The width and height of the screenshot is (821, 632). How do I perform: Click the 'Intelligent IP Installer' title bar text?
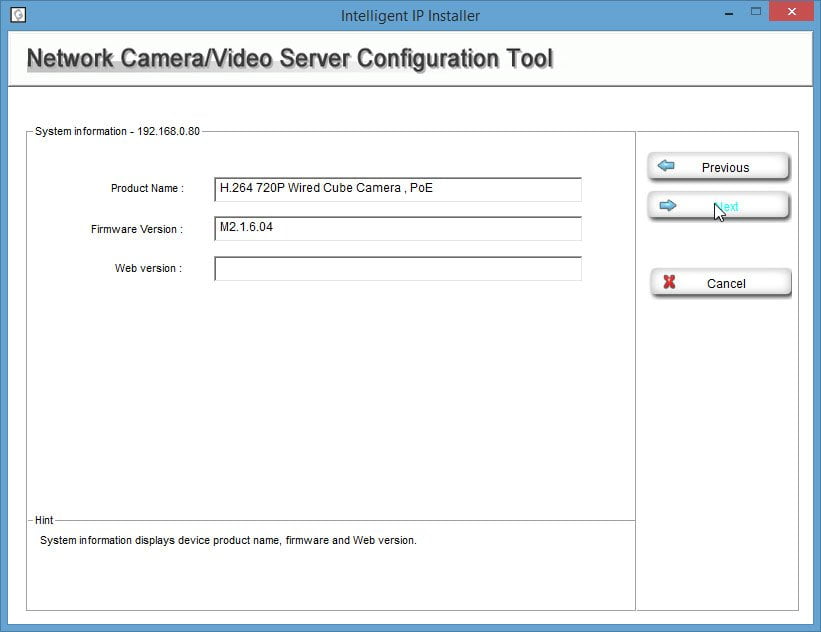[x=410, y=16]
